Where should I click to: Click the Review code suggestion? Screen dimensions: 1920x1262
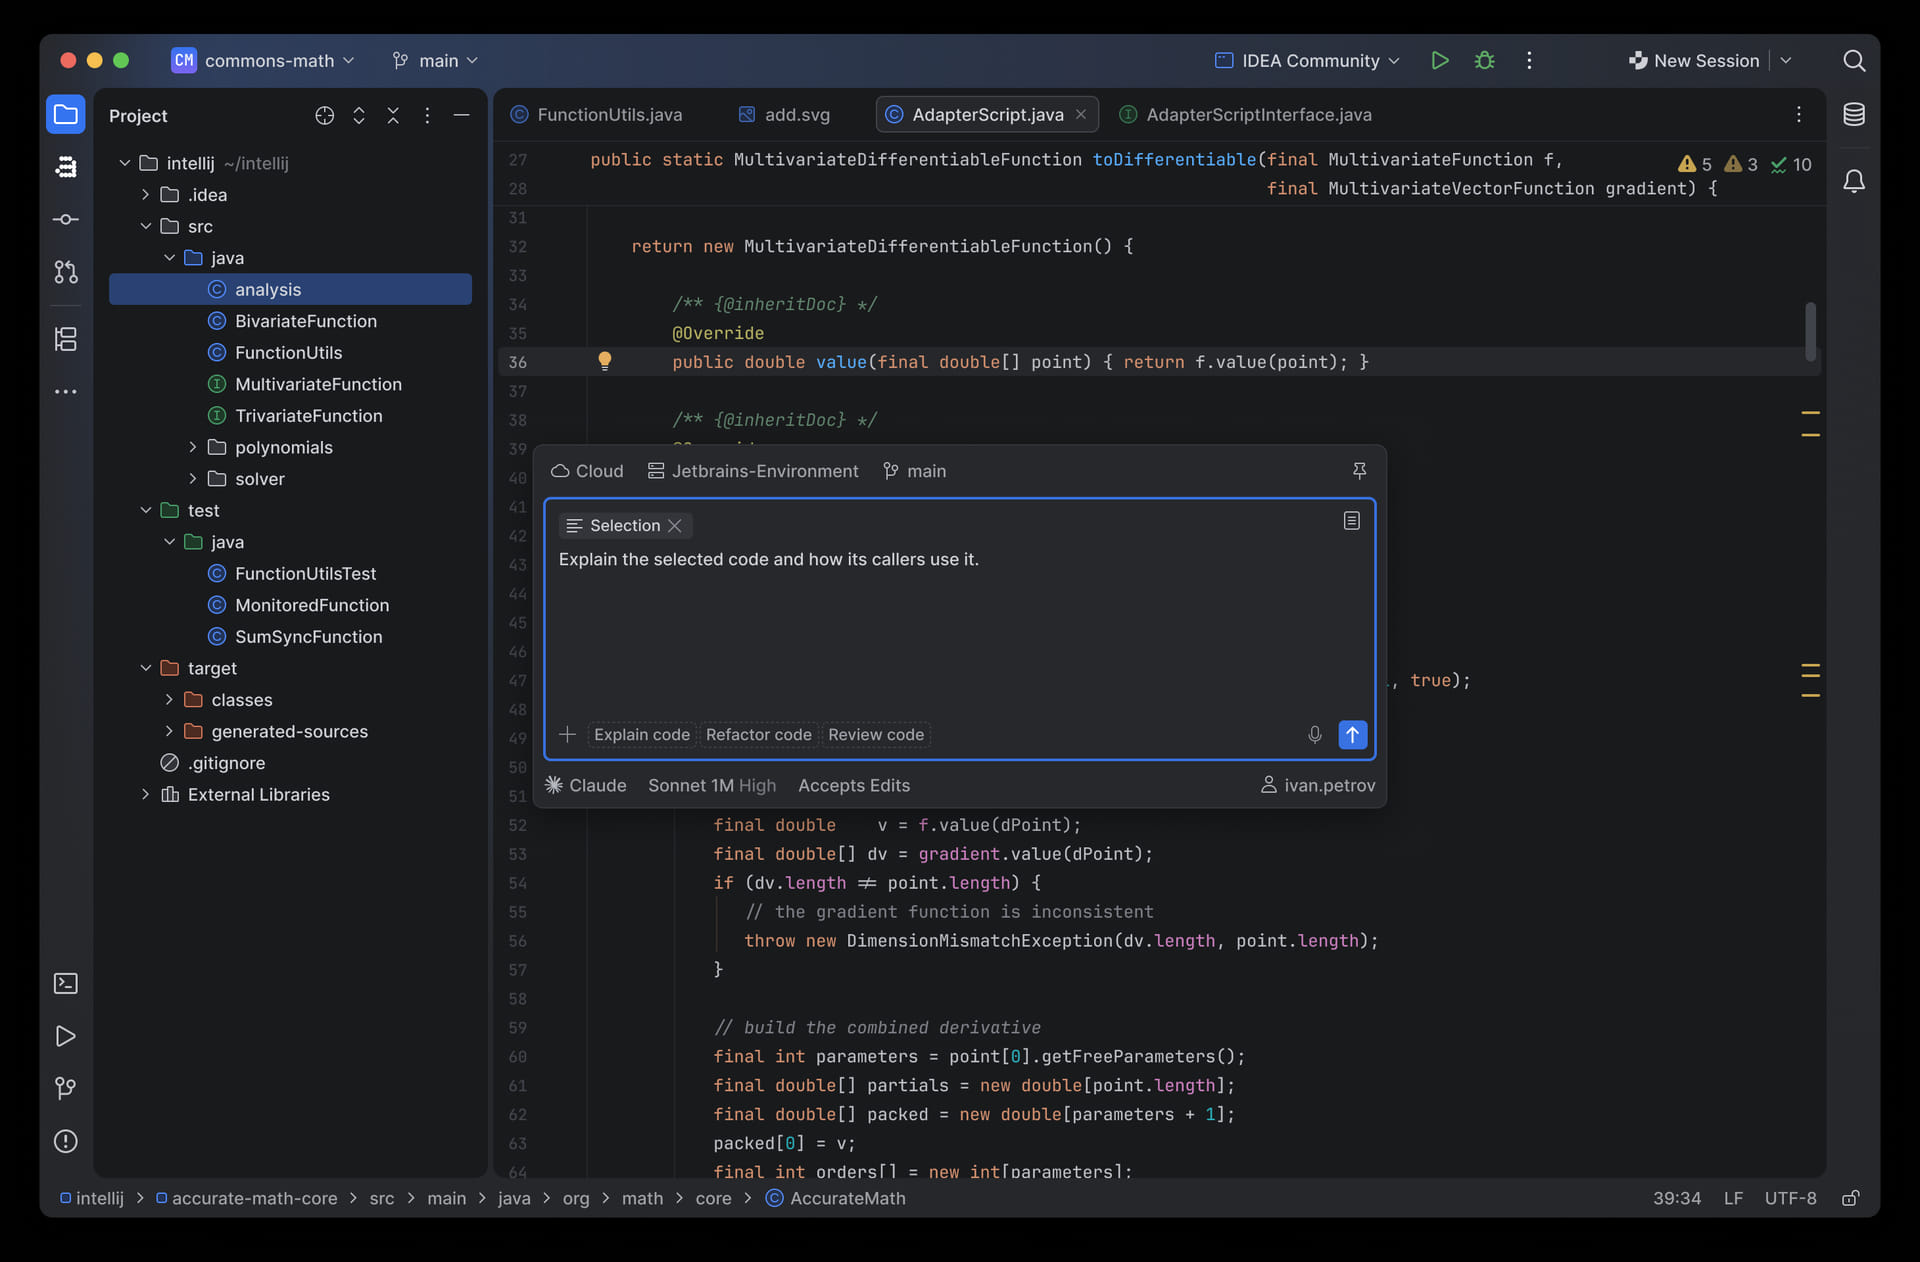pyautogui.click(x=876, y=735)
